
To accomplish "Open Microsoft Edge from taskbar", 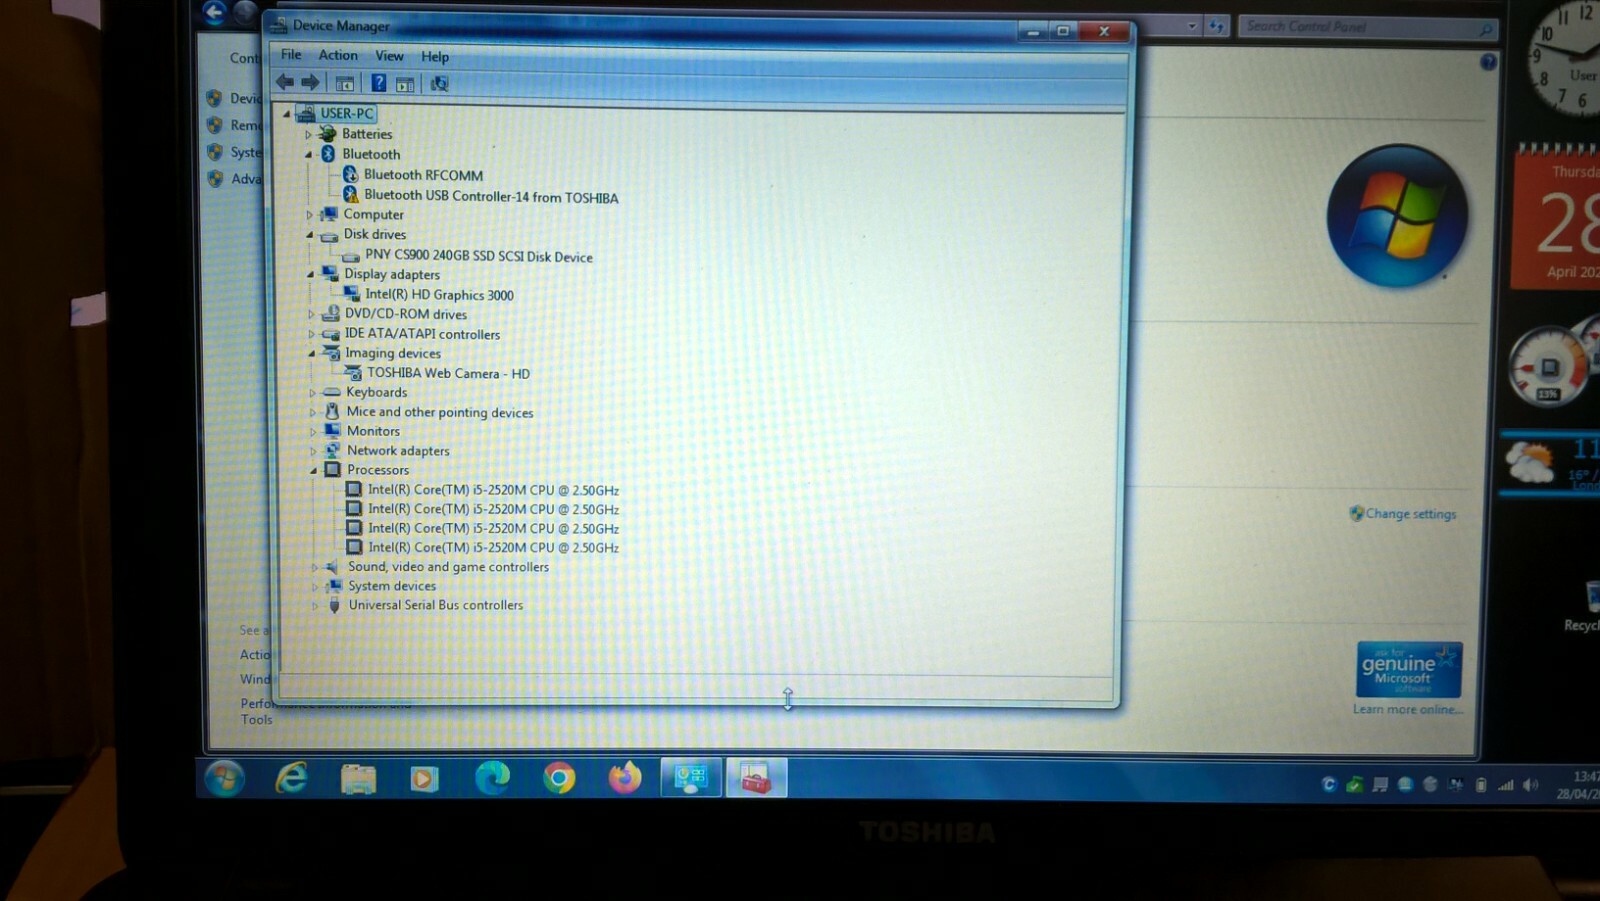I will (x=491, y=778).
